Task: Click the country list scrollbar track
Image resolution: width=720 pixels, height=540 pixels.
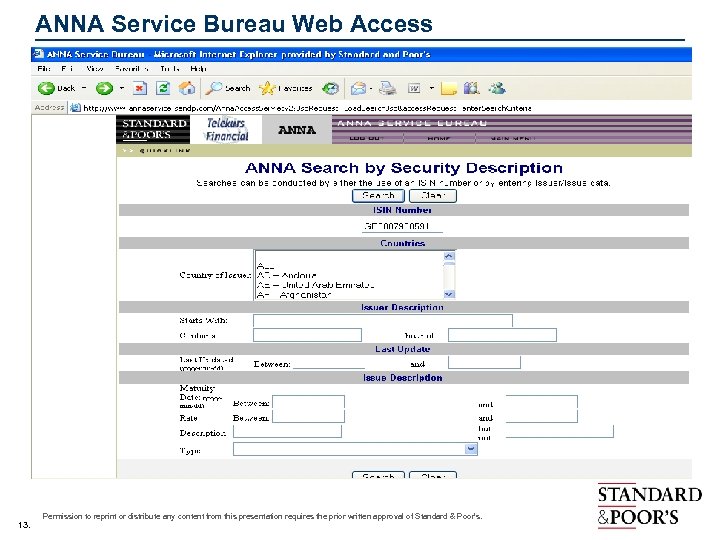Action: click(449, 275)
